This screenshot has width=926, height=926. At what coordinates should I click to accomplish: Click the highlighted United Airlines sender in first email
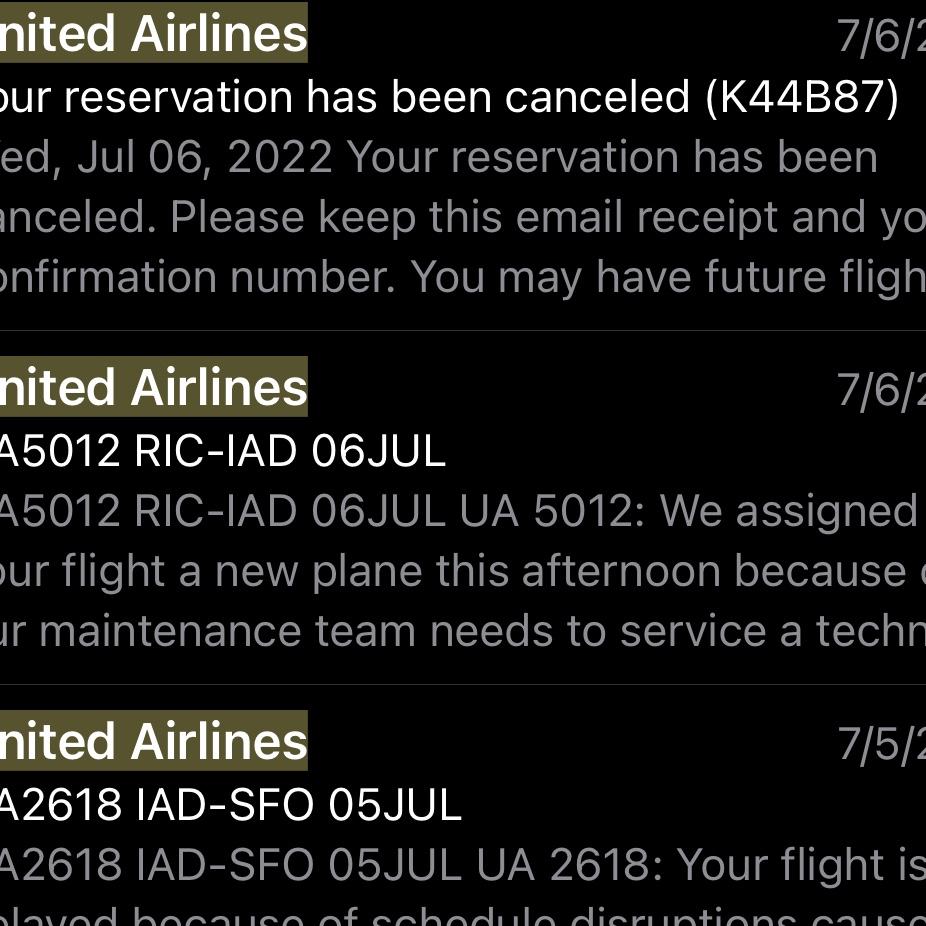(x=155, y=32)
